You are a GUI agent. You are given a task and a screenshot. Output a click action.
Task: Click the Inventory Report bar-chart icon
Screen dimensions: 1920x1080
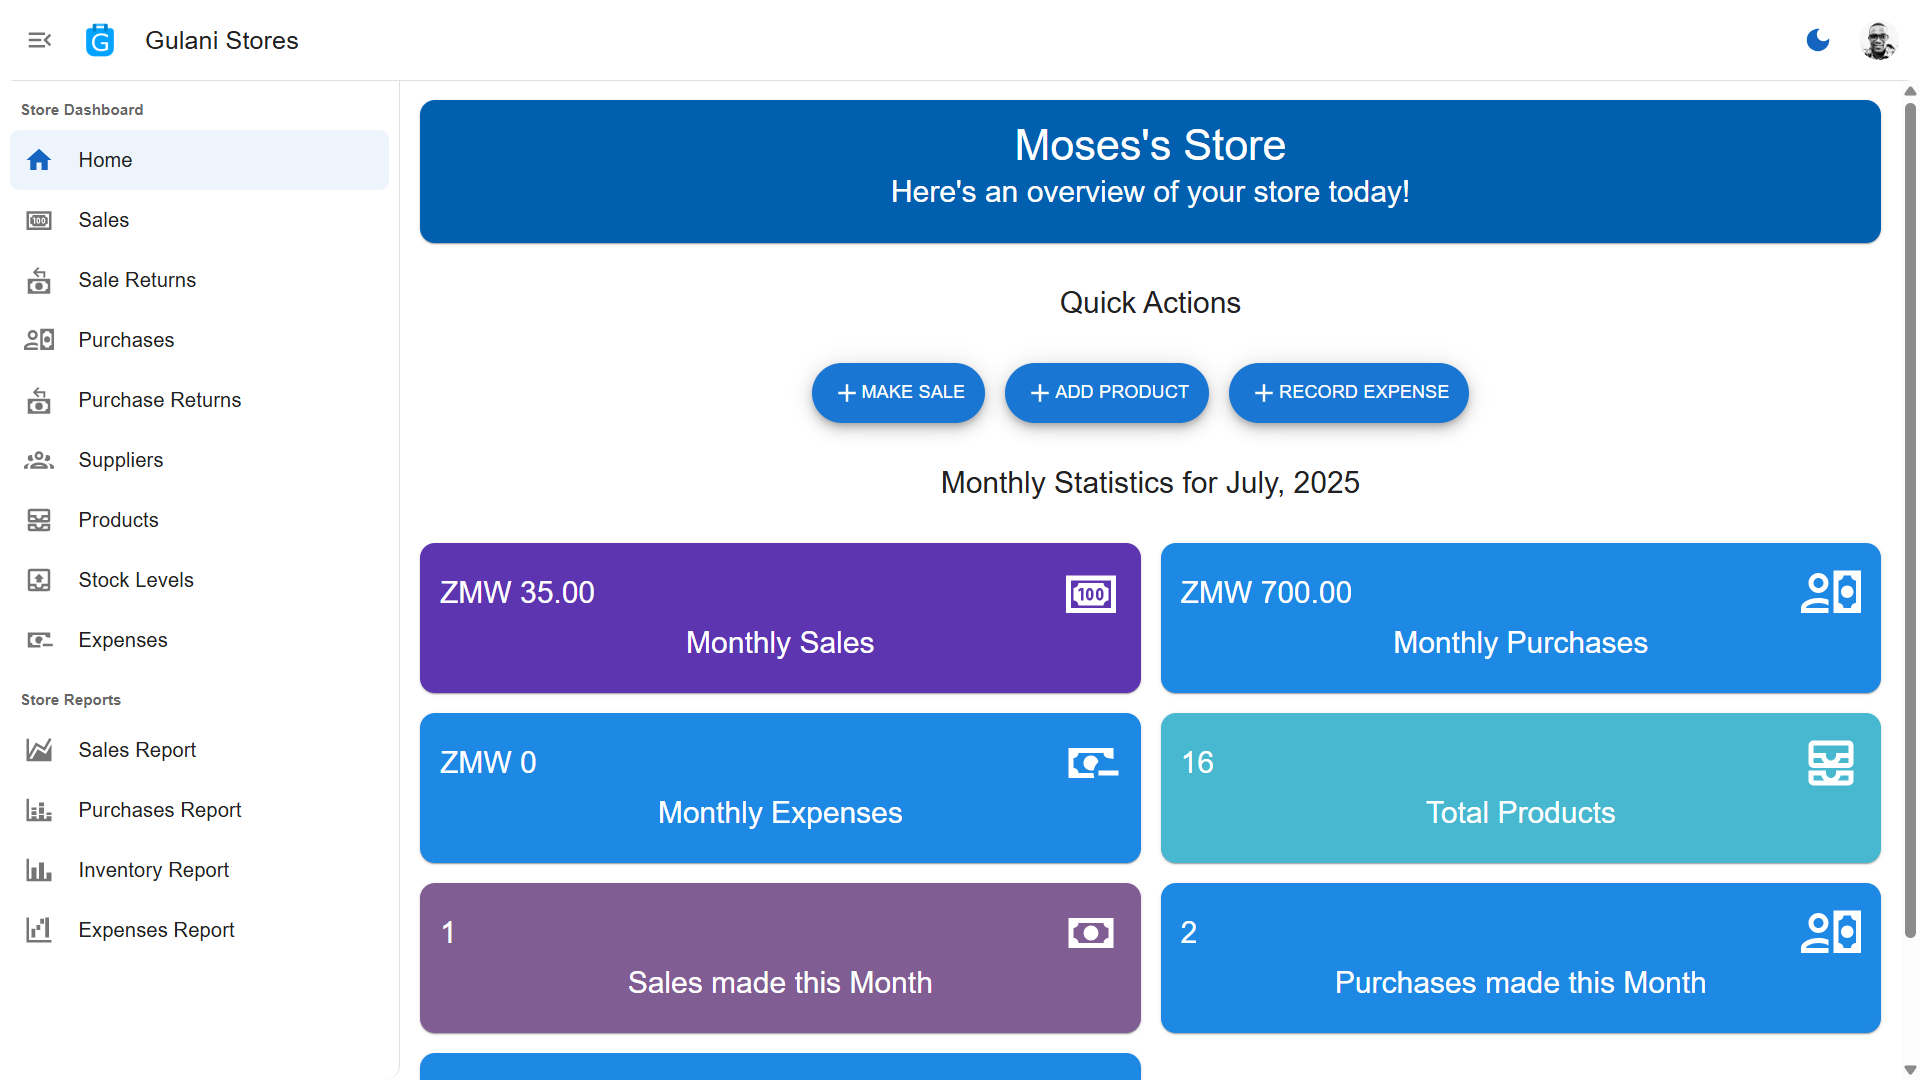point(39,870)
